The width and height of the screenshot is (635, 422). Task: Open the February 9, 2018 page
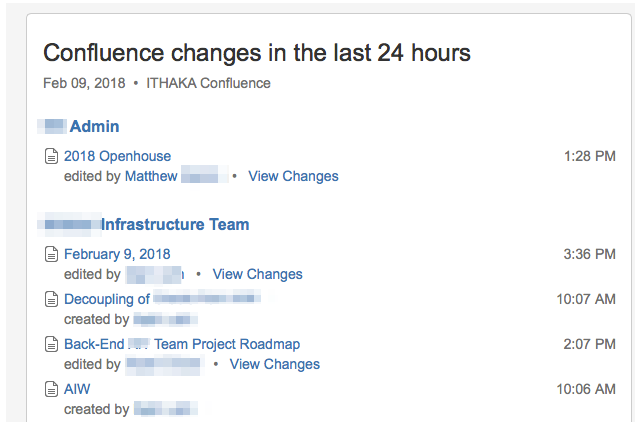click(117, 254)
